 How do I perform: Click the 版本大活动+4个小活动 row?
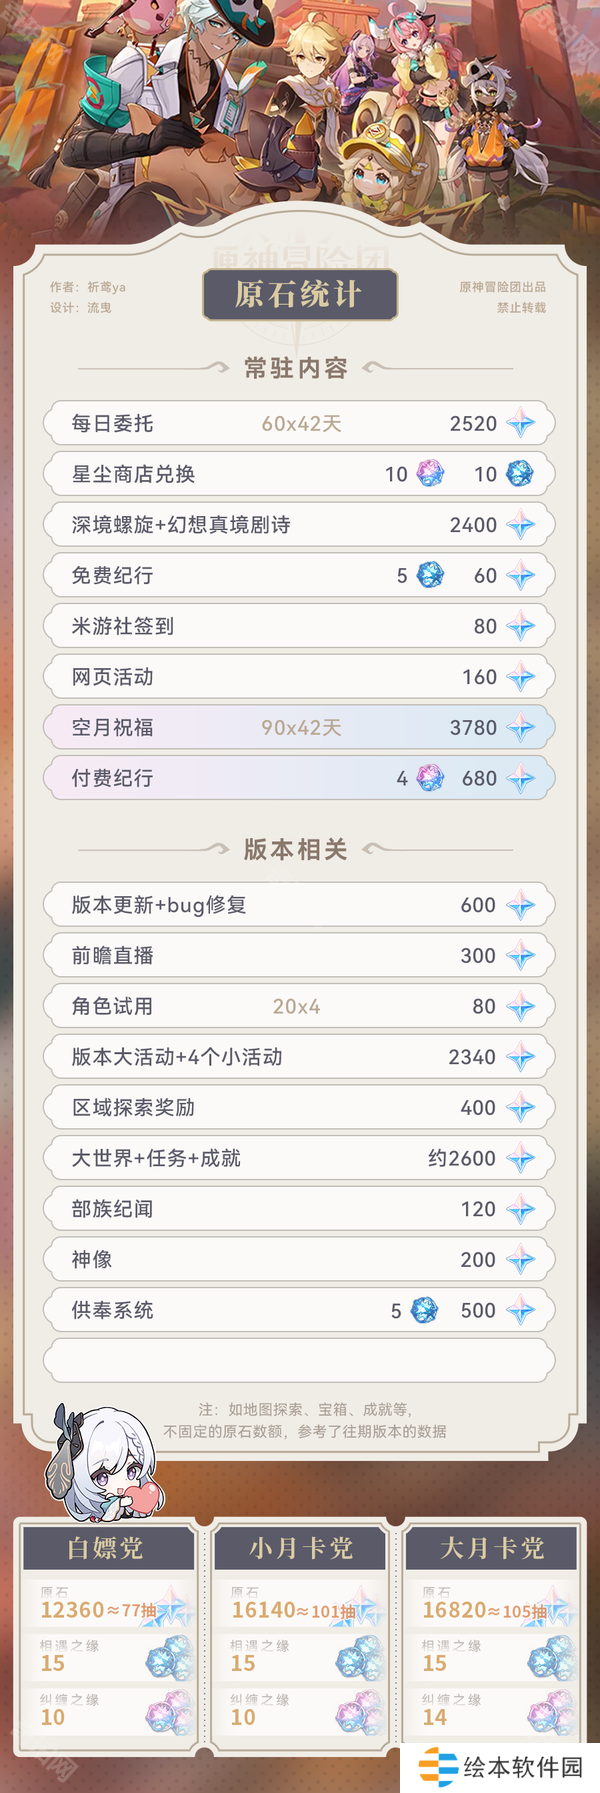(x=298, y=1057)
